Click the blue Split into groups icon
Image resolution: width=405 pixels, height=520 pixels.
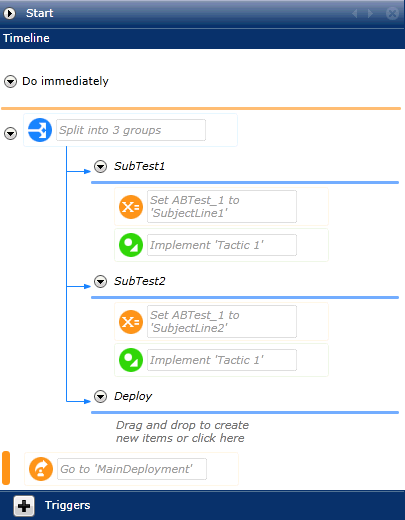pyautogui.click(x=40, y=130)
